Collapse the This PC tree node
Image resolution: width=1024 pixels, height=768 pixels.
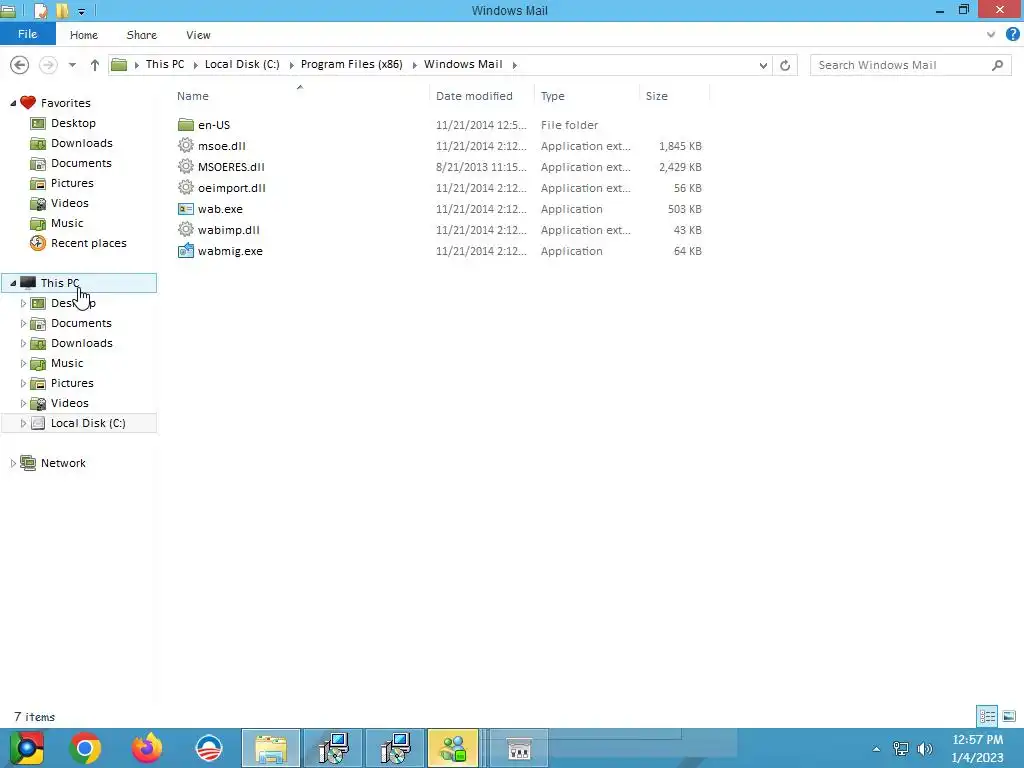13,283
